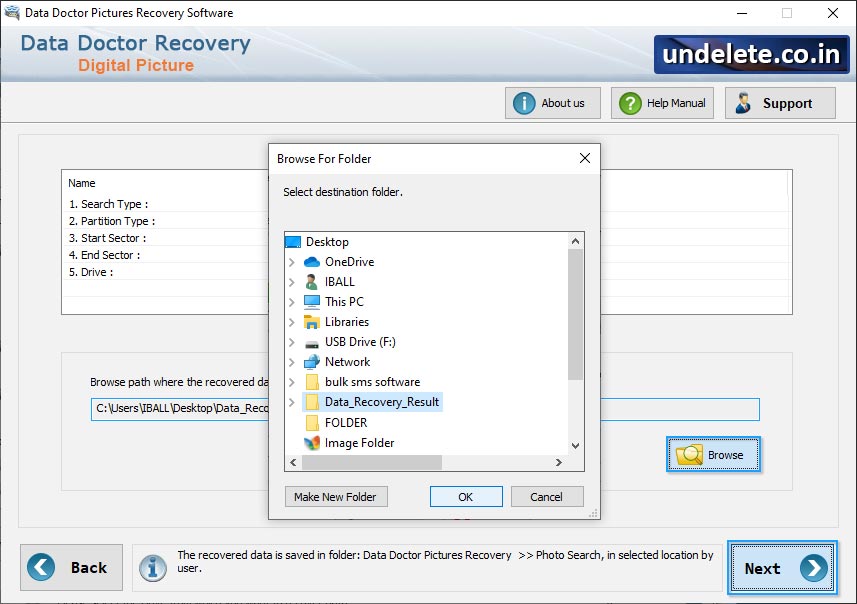
Task: Click the vertical scrollbar down arrow
Action: [575, 445]
